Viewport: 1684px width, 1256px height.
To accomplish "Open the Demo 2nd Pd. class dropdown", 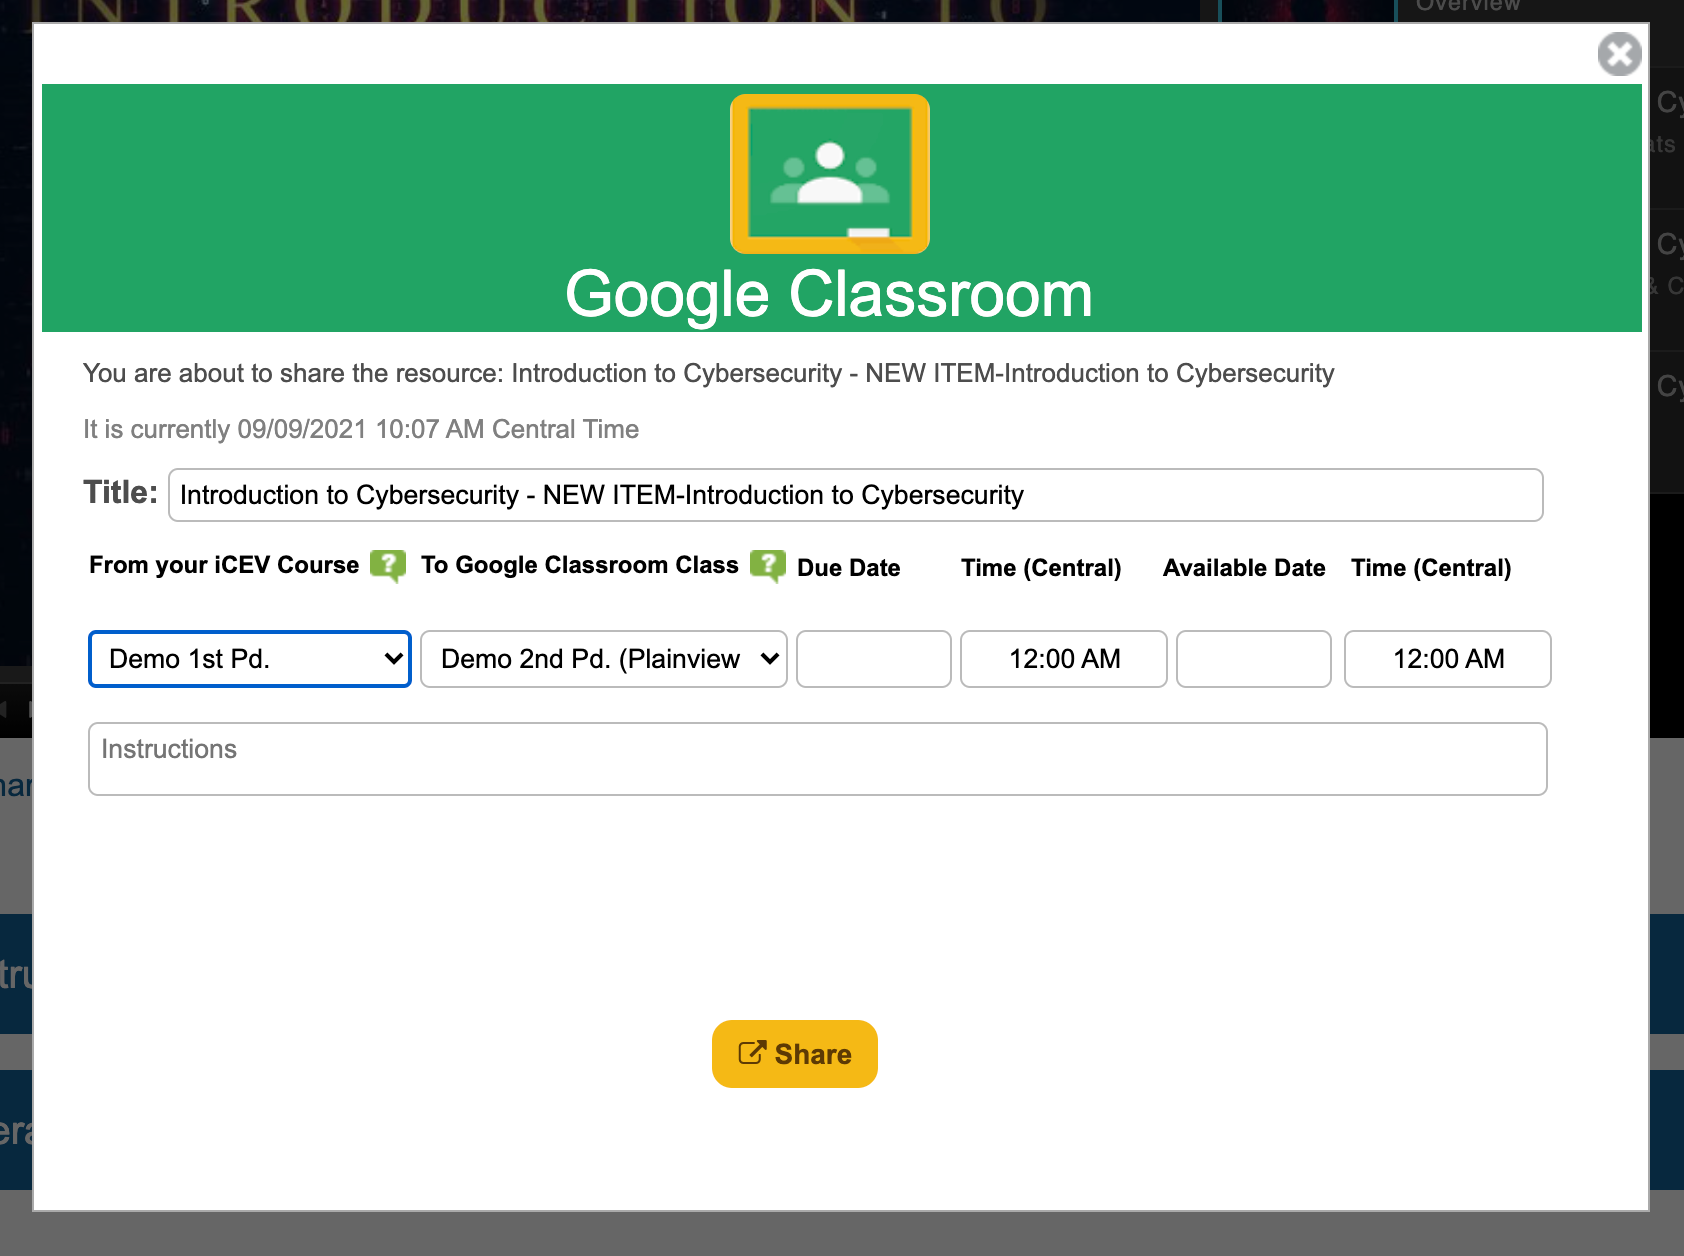I will 604,659.
